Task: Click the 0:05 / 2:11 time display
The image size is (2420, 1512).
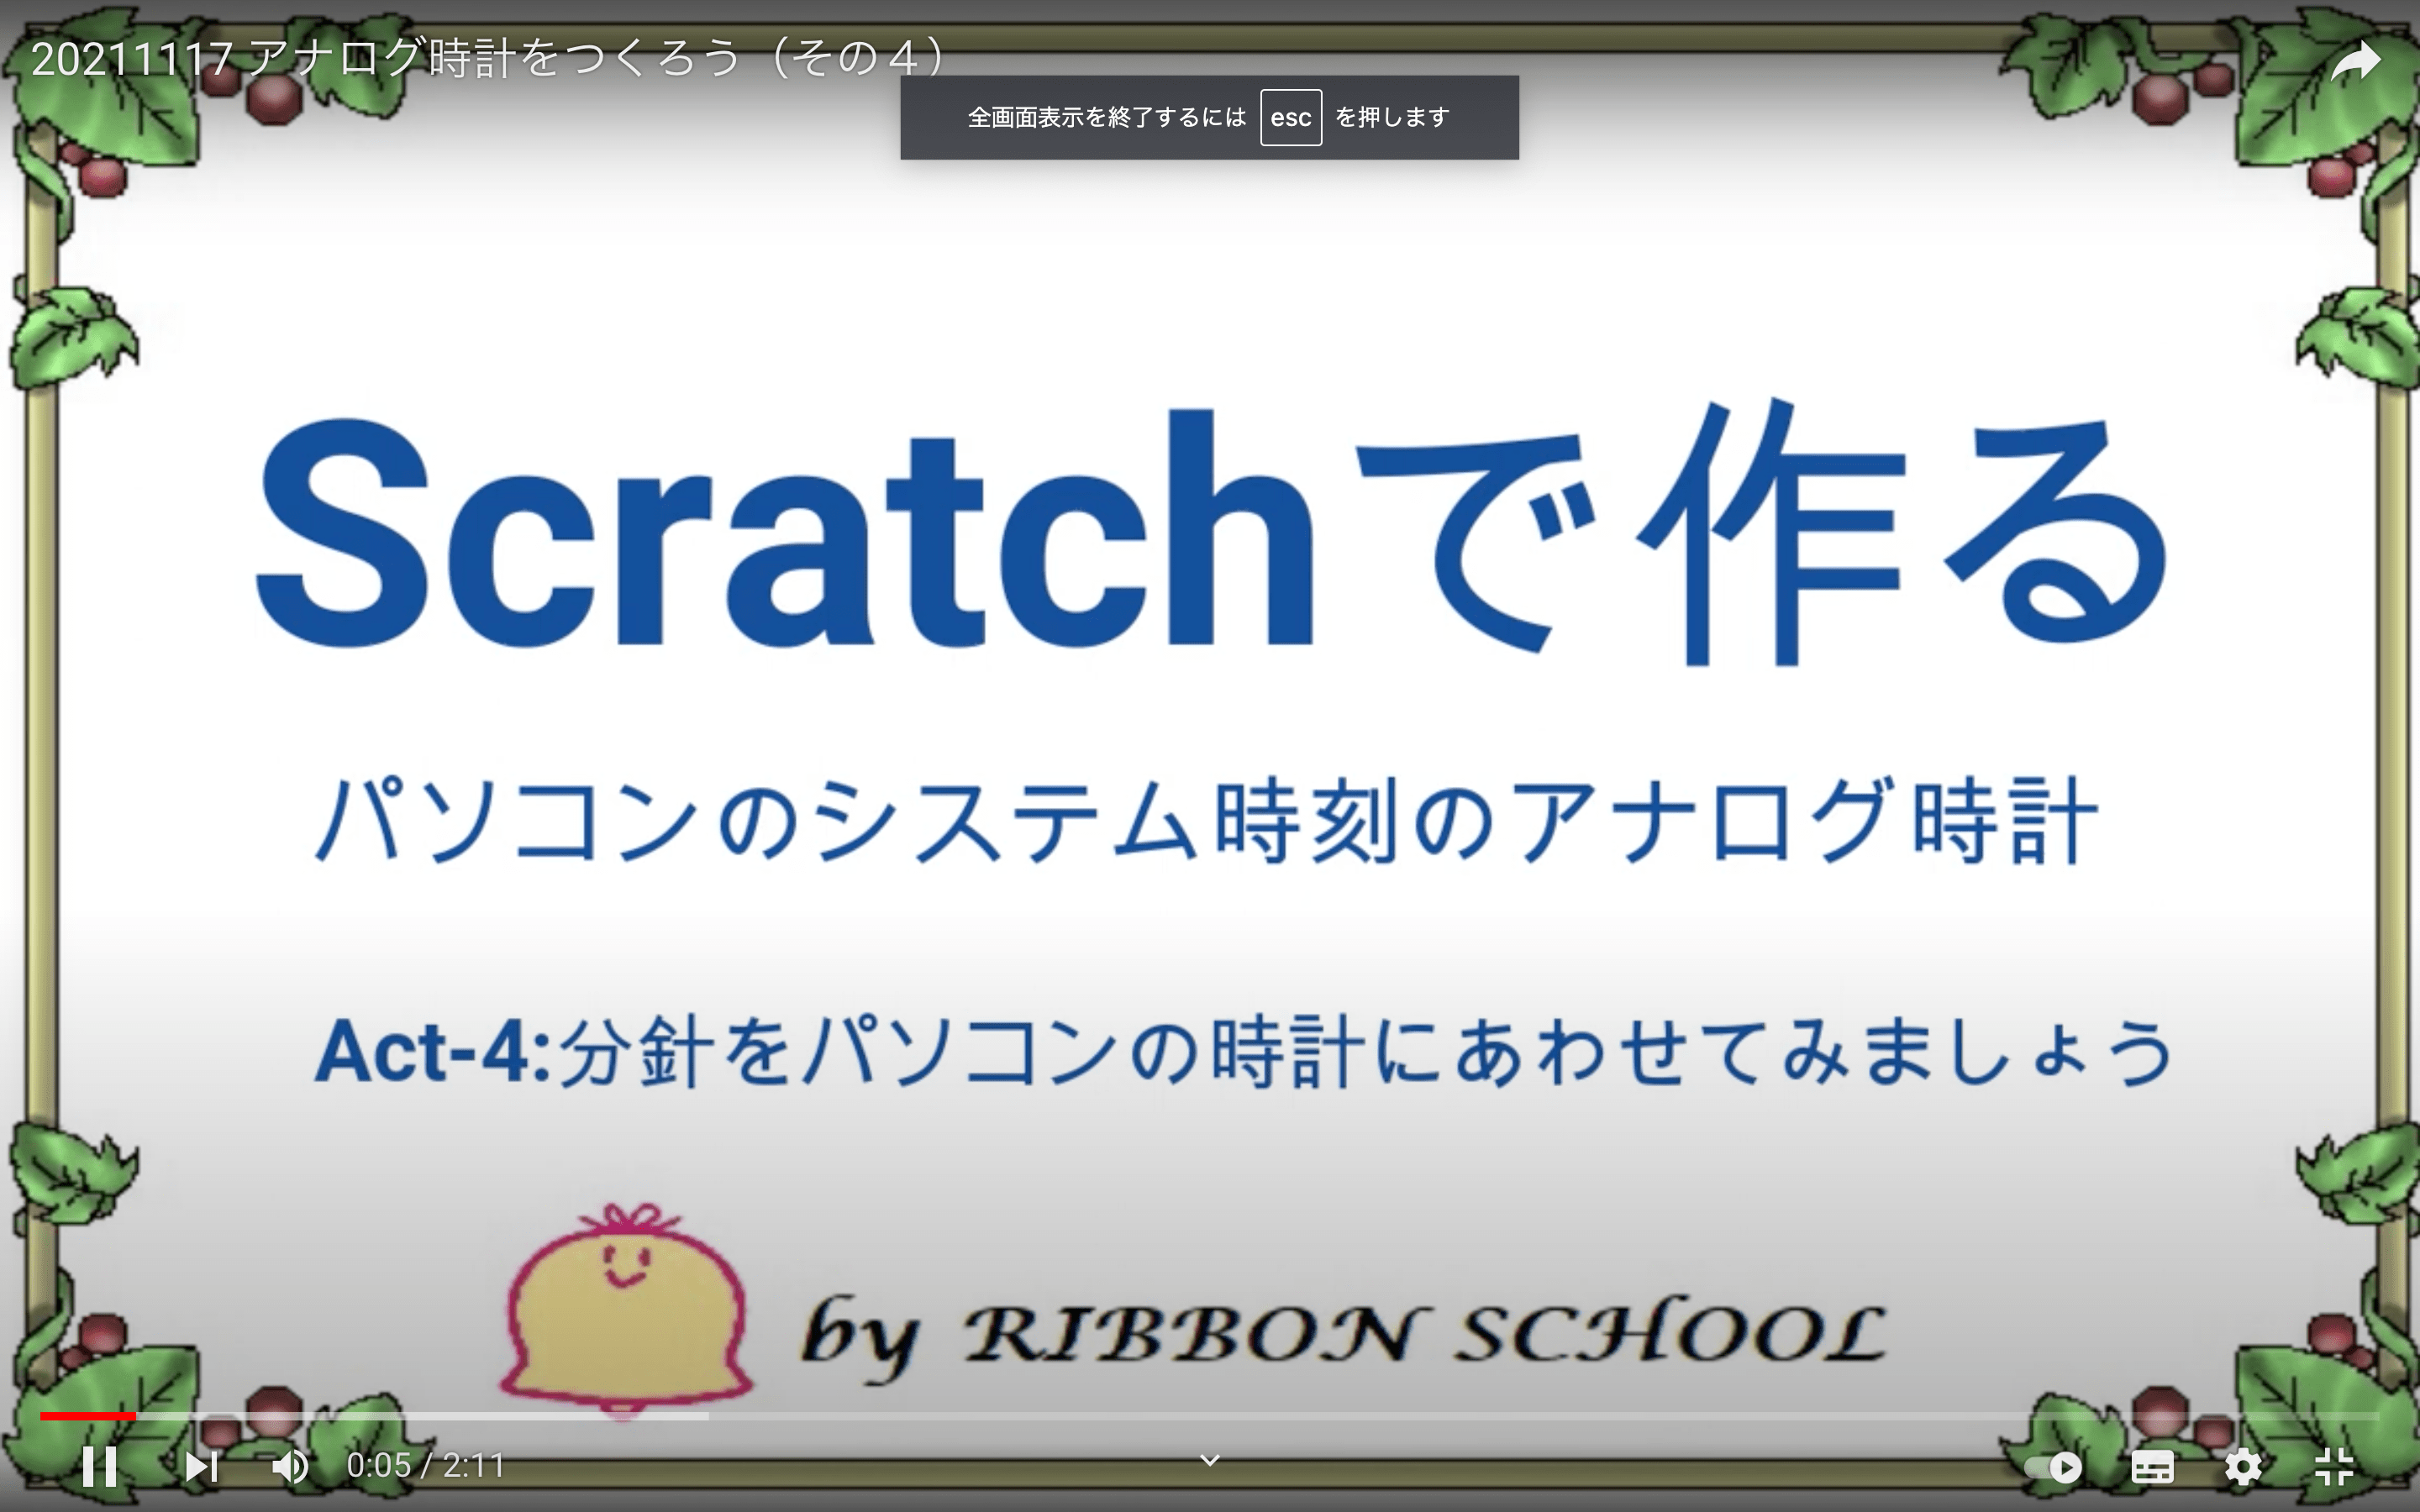Action: click(x=425, y=1466)
